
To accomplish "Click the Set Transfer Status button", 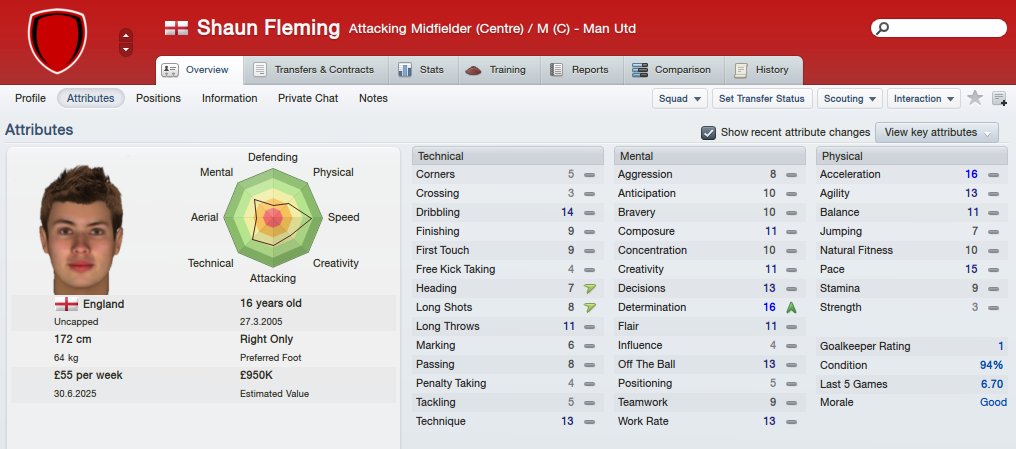I will pyautogui.click(x=762, y=98).
